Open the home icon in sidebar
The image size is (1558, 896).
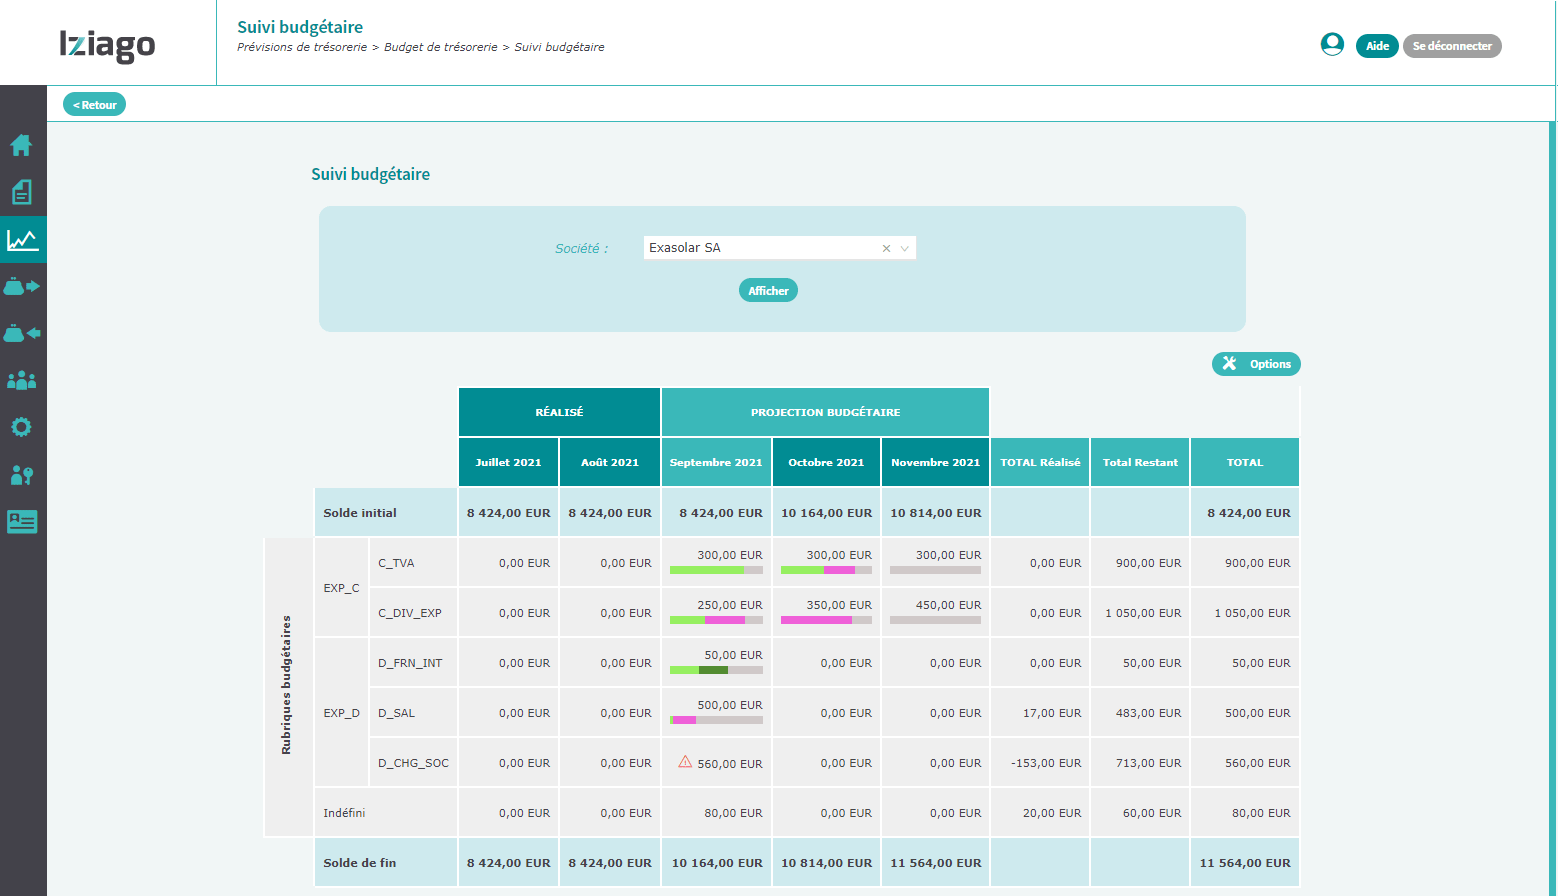tap(21, 145)
